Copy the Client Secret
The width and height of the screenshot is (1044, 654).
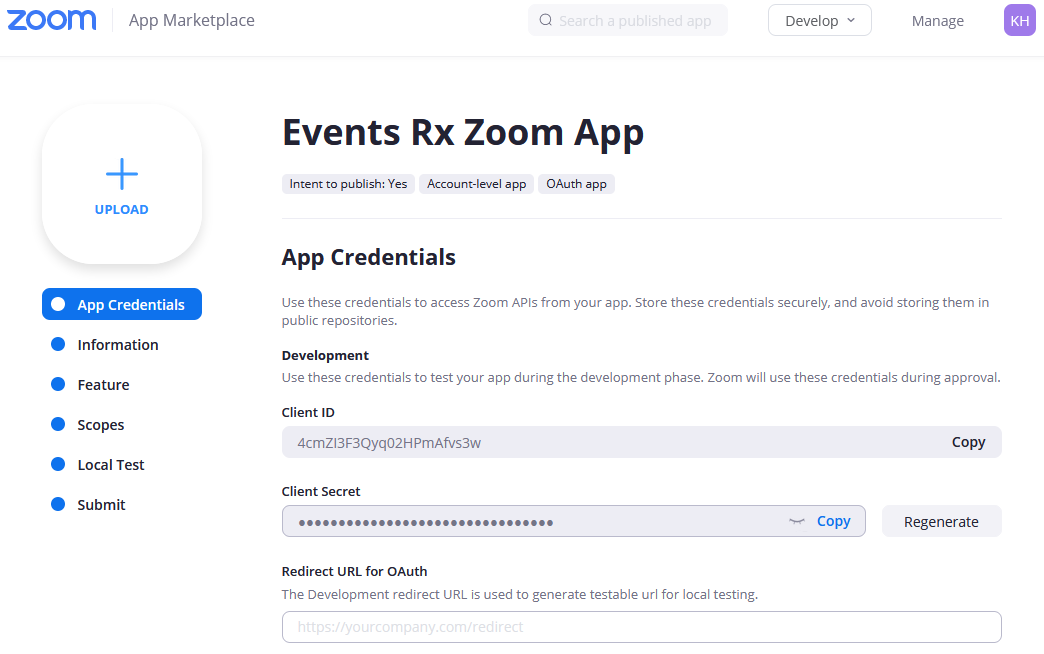coord(833,521)
